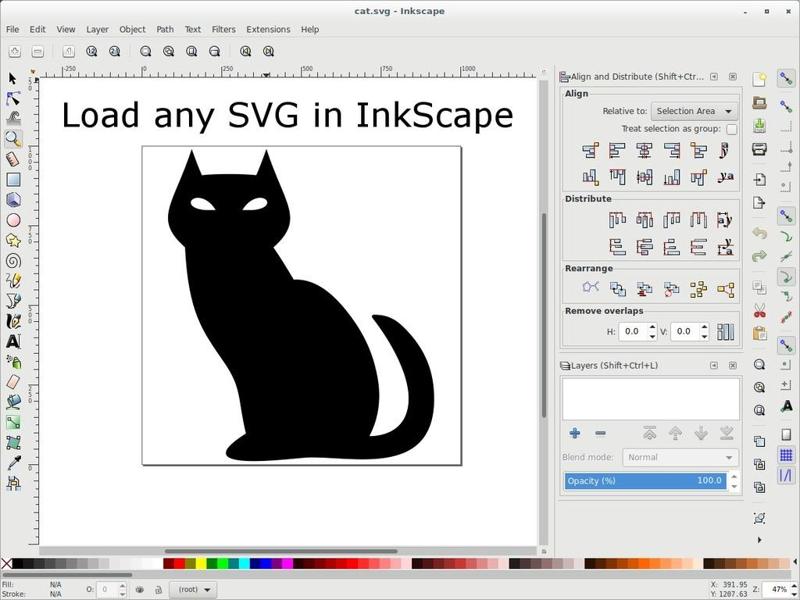Toggle Treat selection as group checkbox

tap(731, 129)
